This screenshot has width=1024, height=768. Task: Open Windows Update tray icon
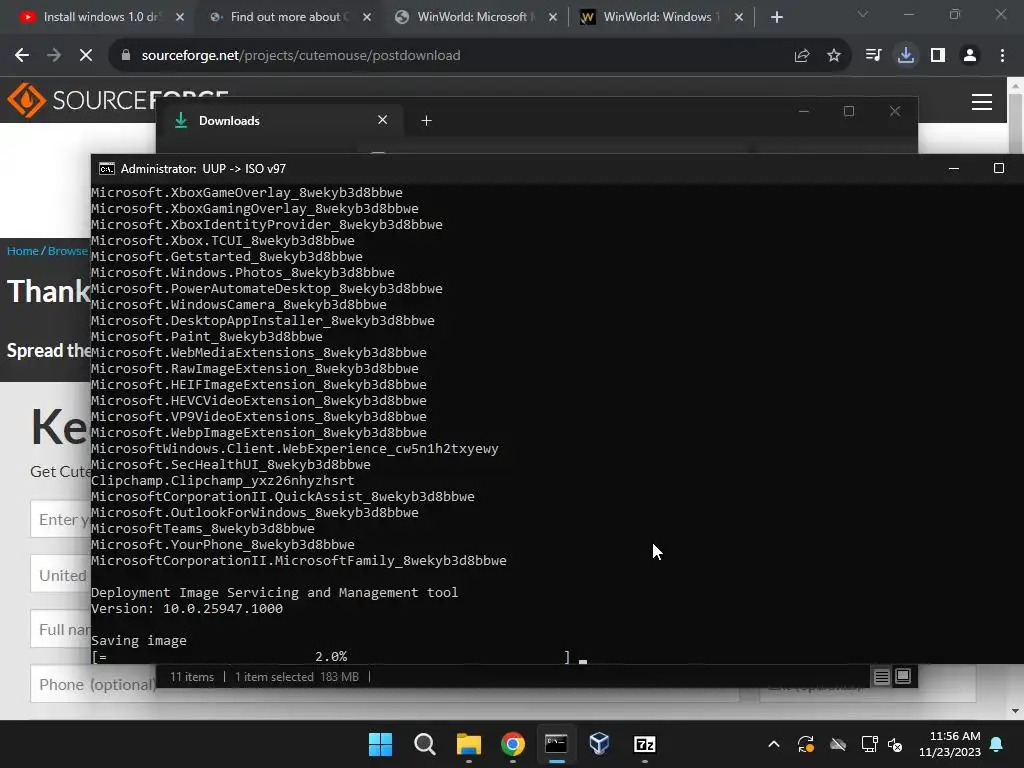point(806,744)
